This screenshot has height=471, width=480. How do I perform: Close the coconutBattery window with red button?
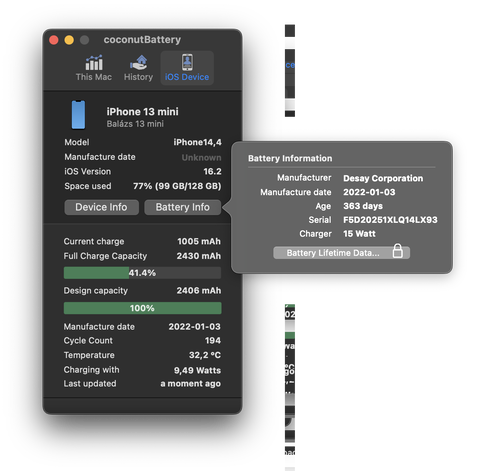click(x=54, y=40)
